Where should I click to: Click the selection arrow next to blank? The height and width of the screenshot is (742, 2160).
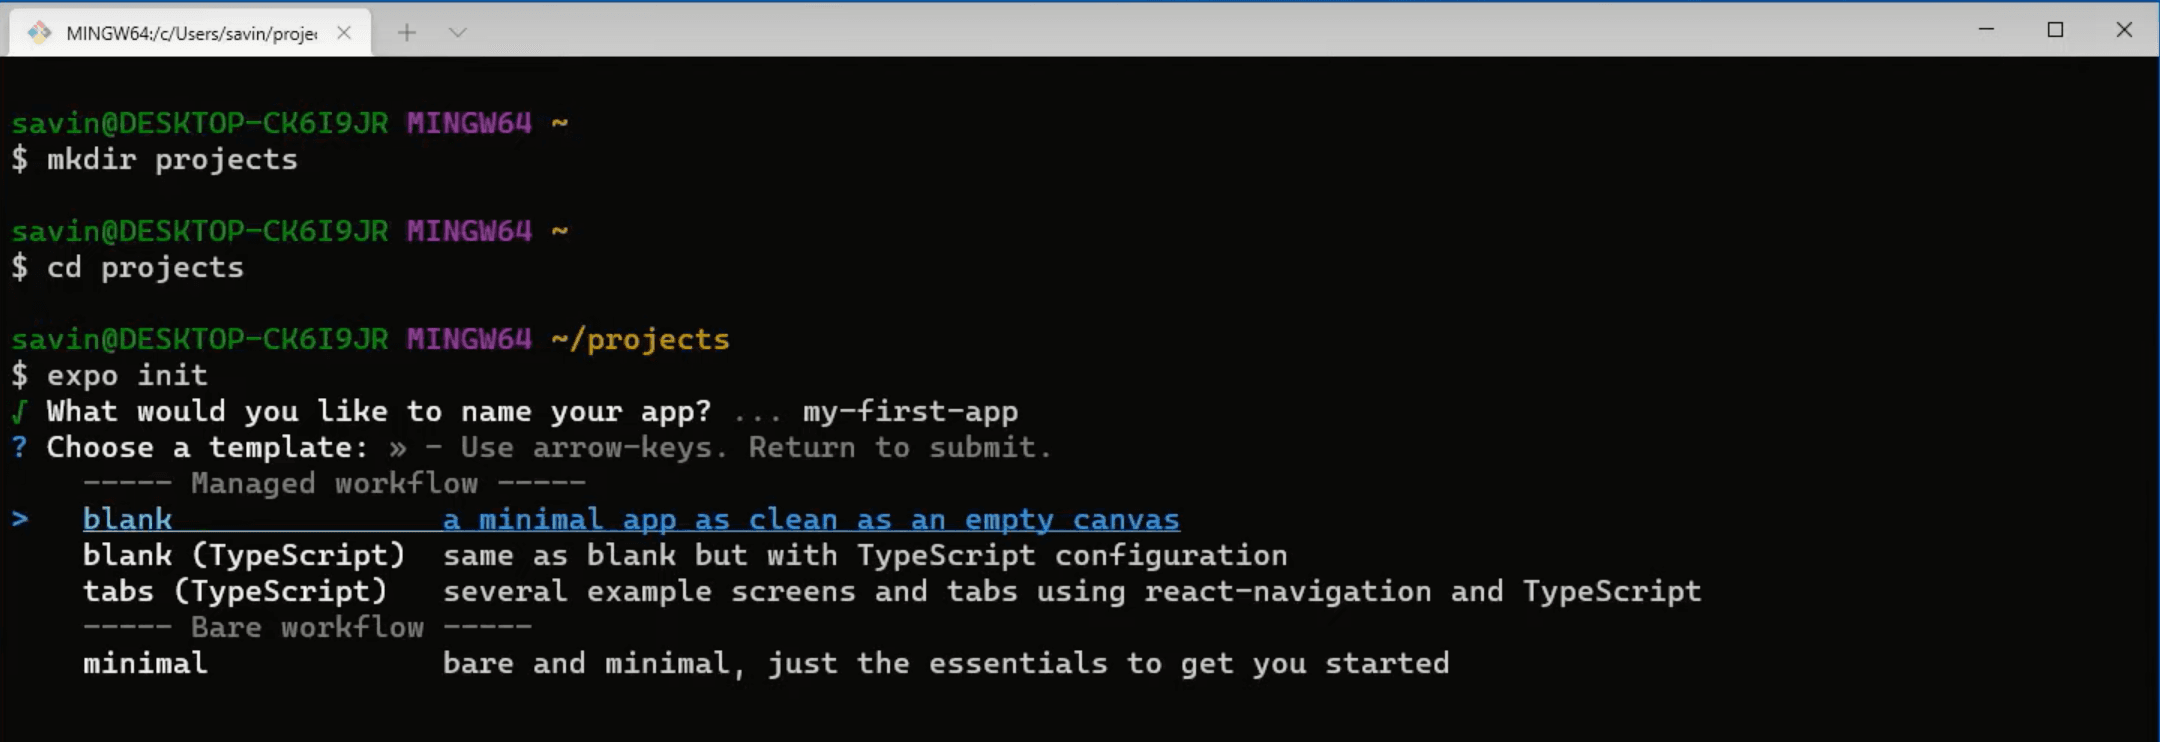(20, 519)
